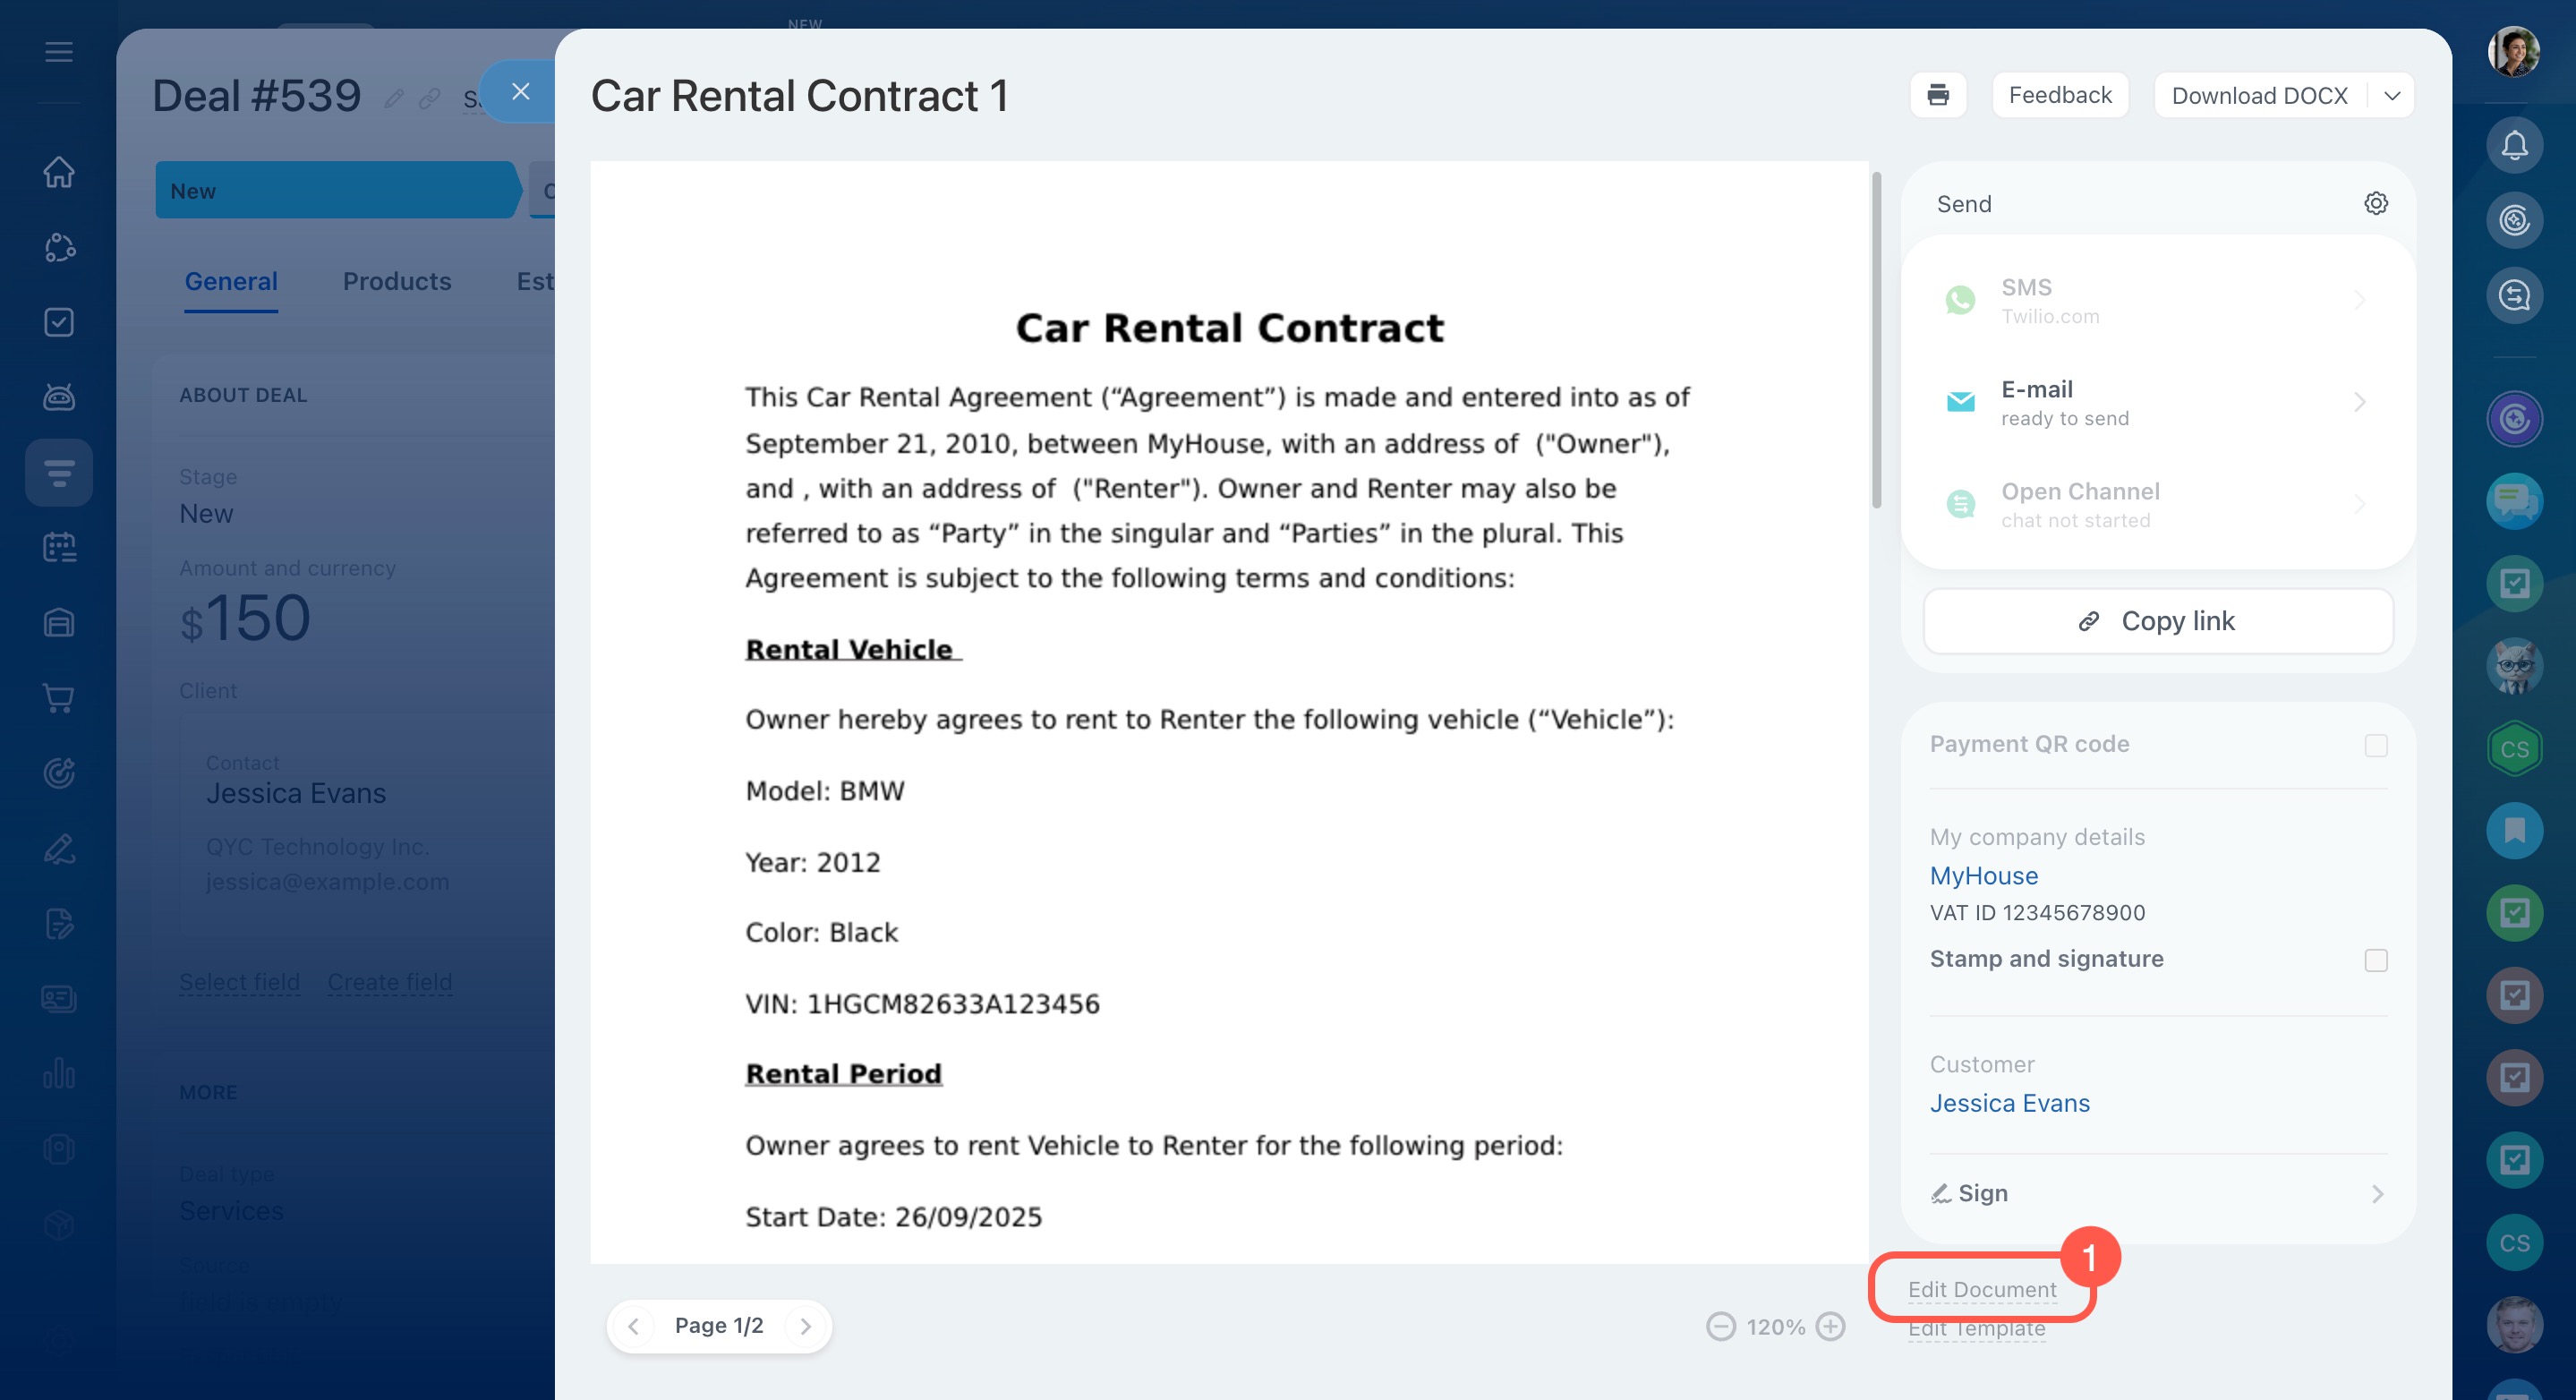
Task: Click the printer icon button
Action: coord(1937,95)
